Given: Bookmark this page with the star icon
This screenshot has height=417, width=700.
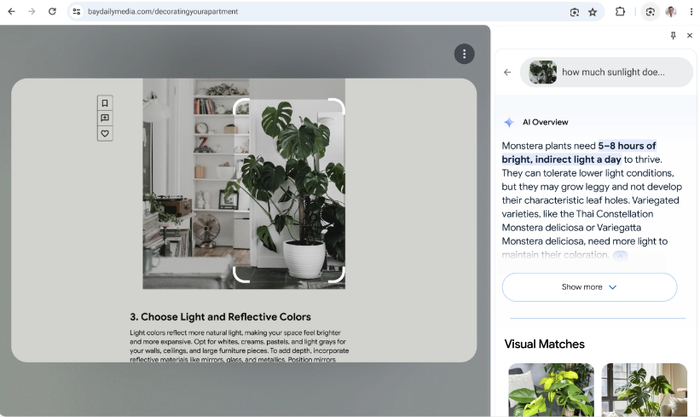Looking at the screenshot, I should click(x=592, y=12).
